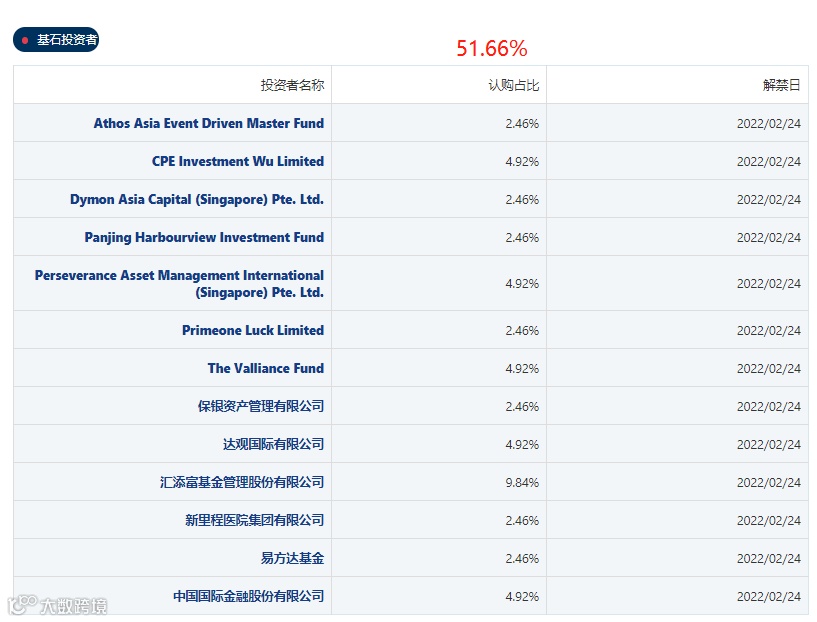Select 4.92% in 中国国际金融 row
This screenshot has height=622, width=817.
[522, 597]
